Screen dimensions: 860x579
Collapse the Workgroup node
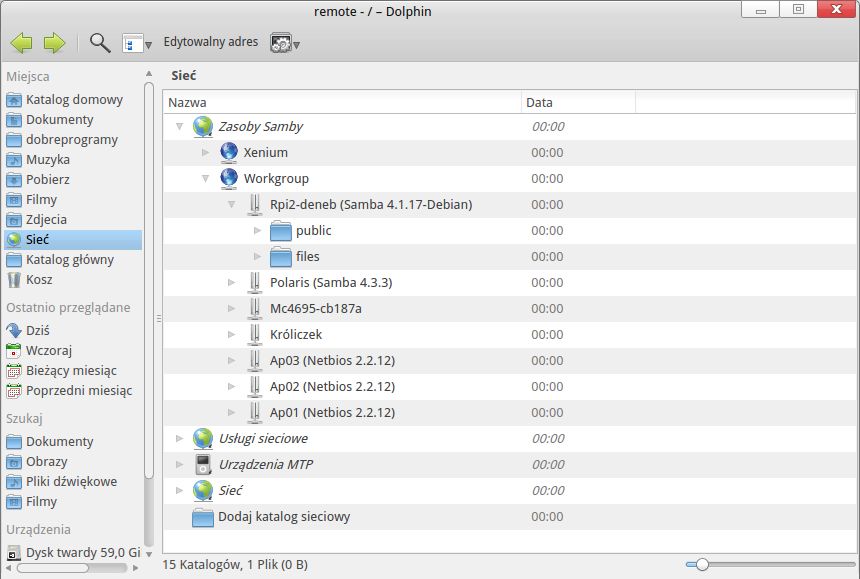[205, 179]
